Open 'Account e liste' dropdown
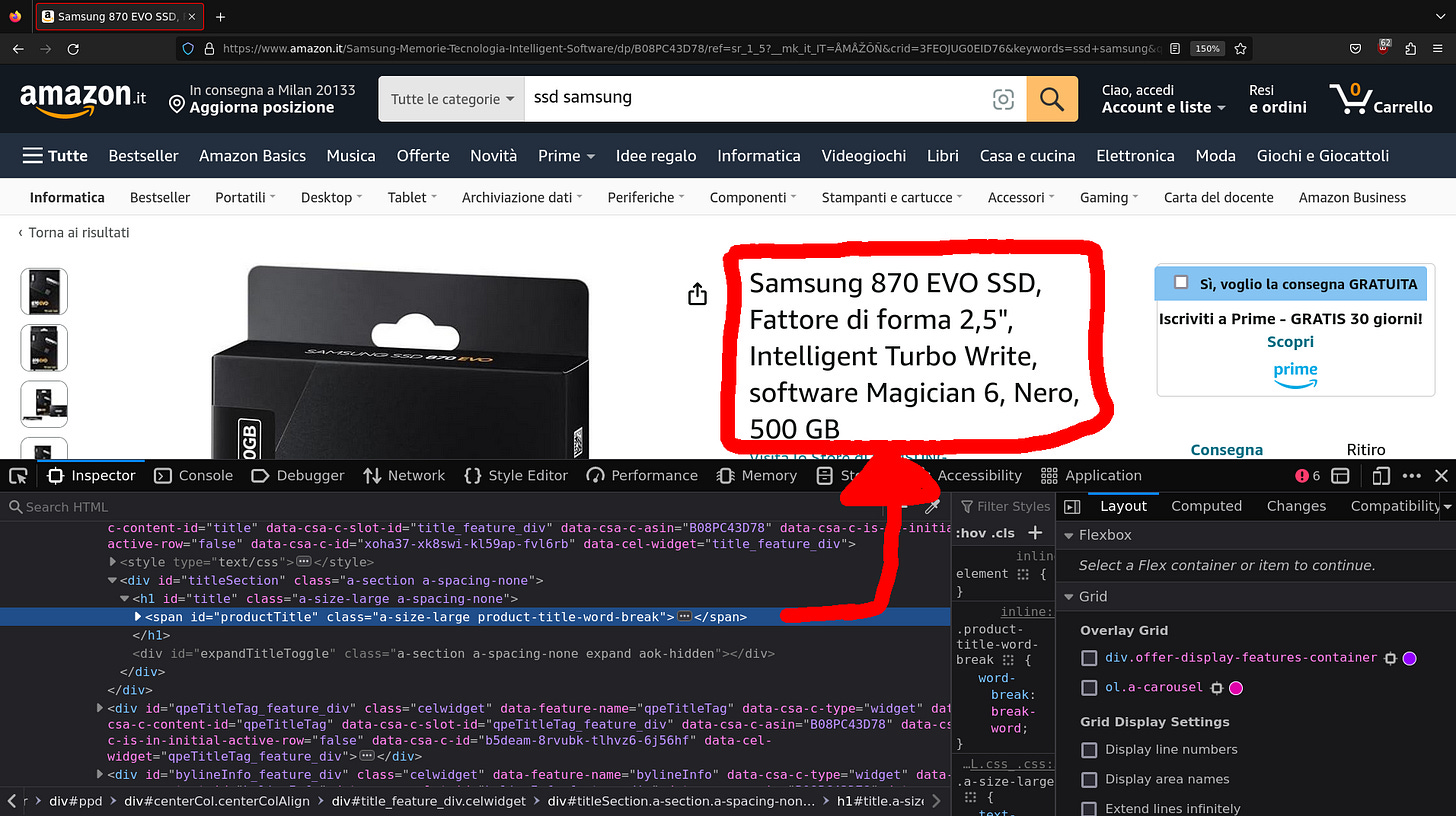1456x816 pixels. pos(1163,107)
